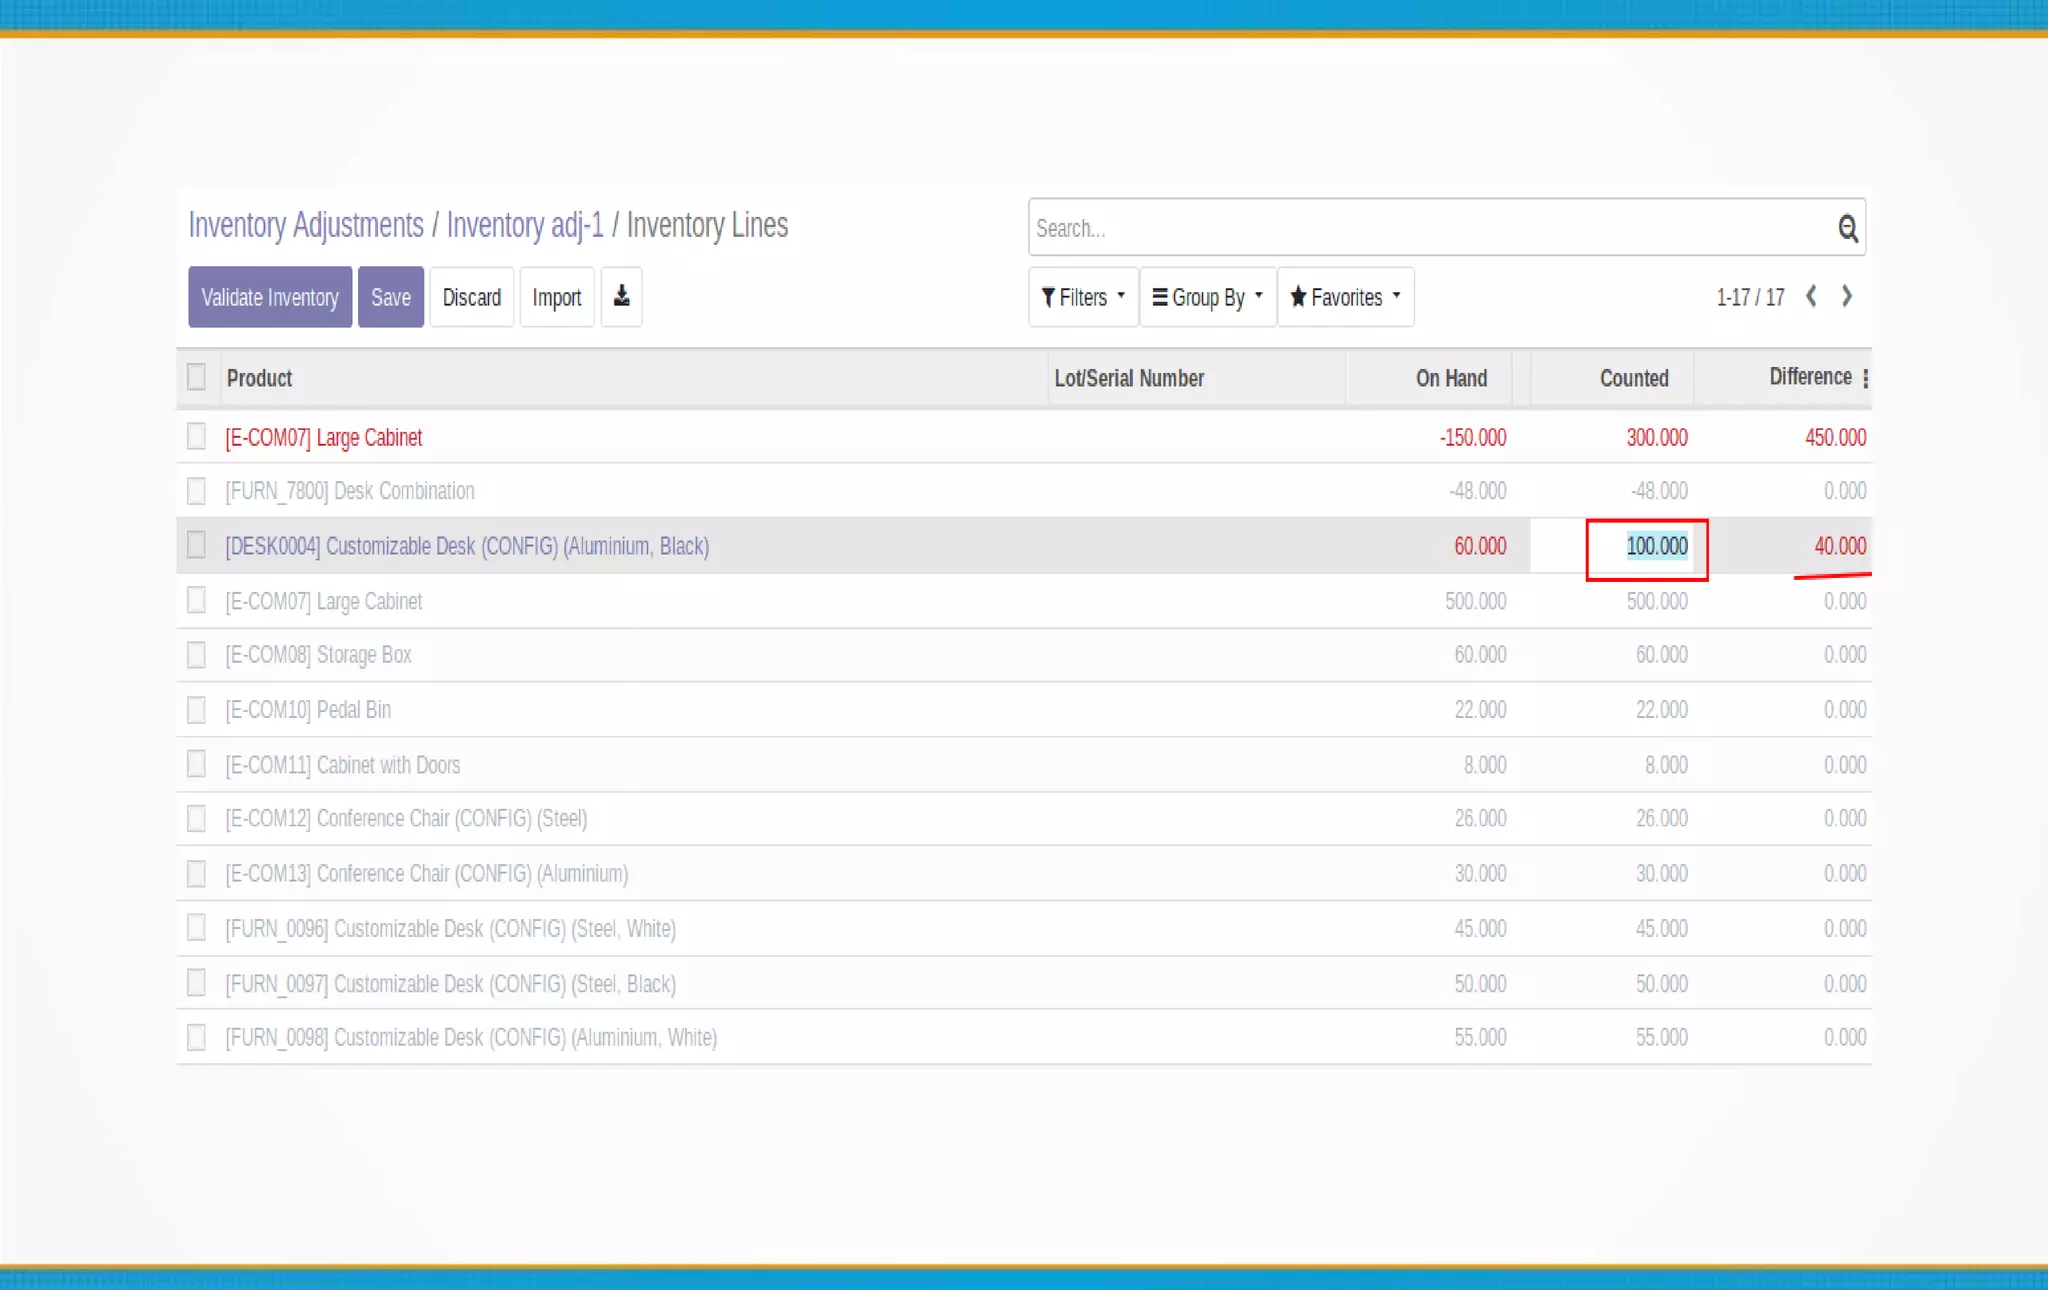Image resolution: width=2048 pixels, height=1290 pixels.
Task: Open the Inventory adj-1 breadcrumb link
Action: point(524,225)
